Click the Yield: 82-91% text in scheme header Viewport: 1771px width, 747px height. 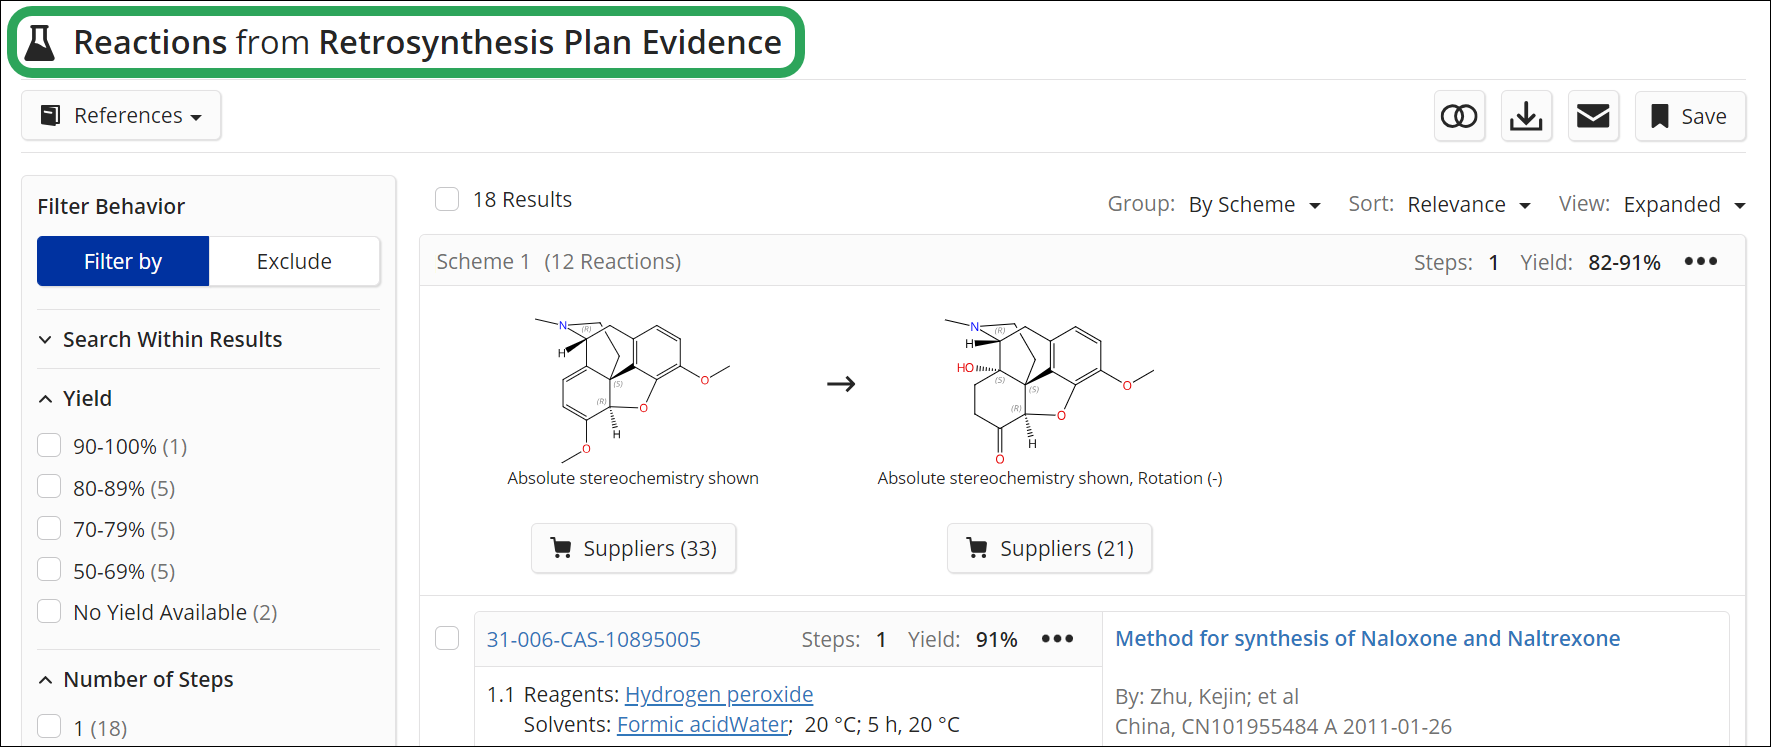pos(1590,262)
